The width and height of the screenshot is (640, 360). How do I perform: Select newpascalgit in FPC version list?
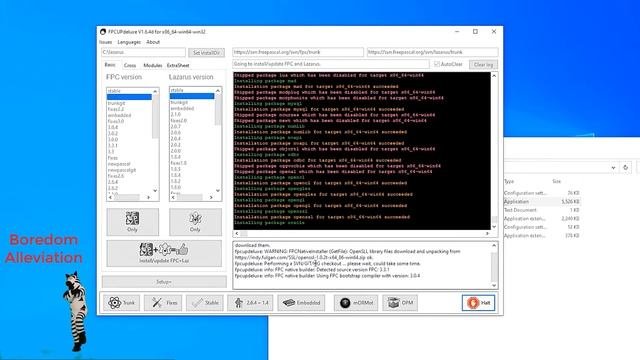click(x=122, y=170)
